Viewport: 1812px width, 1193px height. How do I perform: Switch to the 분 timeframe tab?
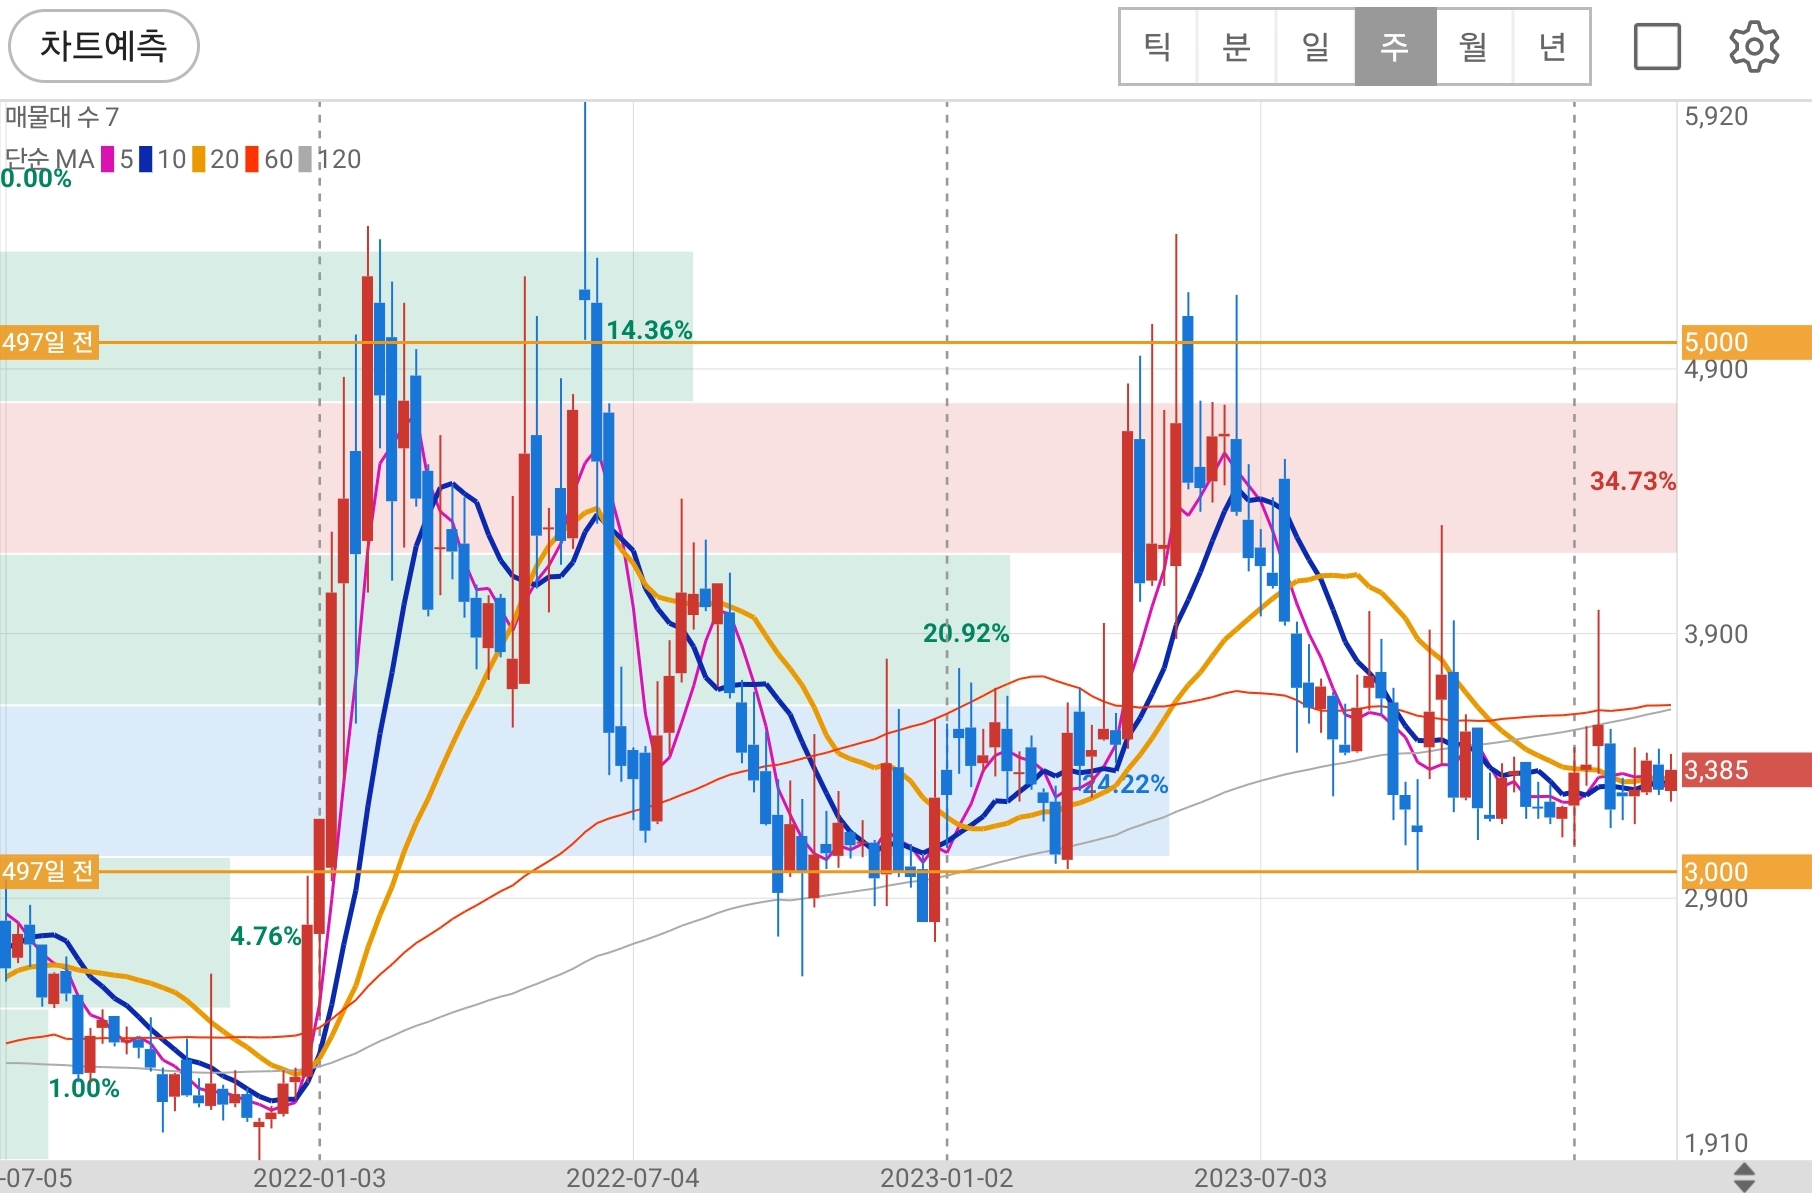tap(1236, 47)
